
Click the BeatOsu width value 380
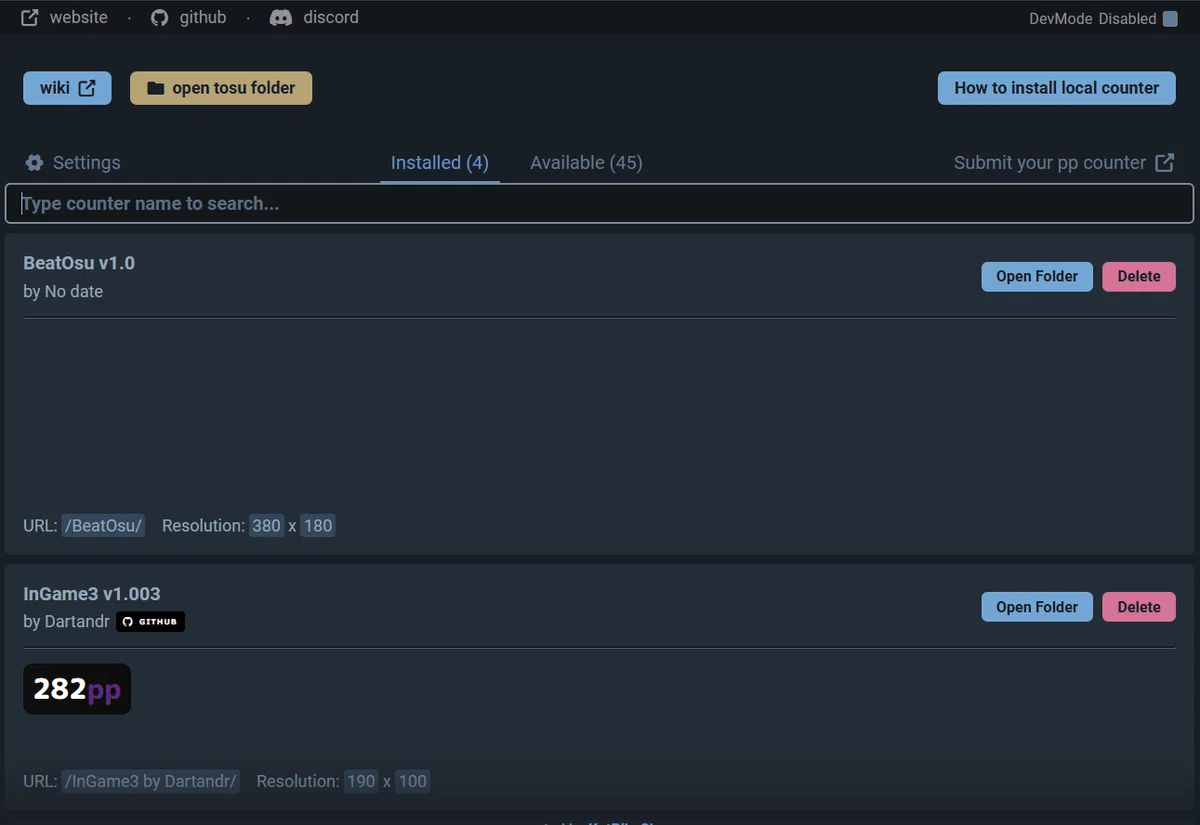267,526
